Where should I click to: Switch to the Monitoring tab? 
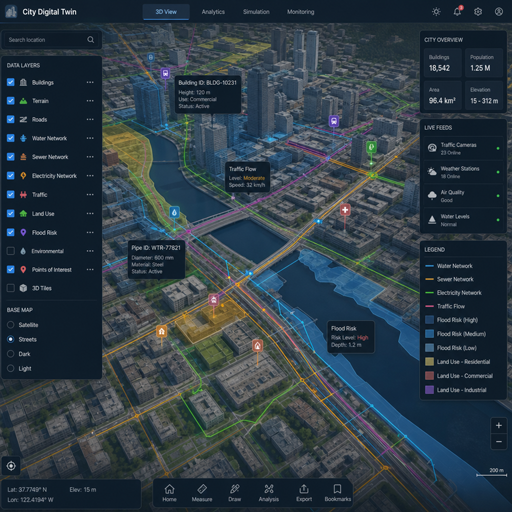coord(301,12)
